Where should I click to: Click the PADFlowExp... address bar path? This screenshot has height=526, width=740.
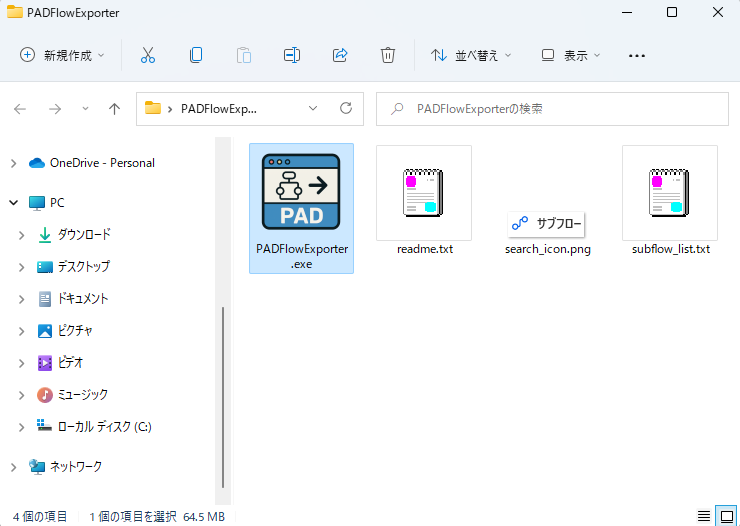coord(219,109)
